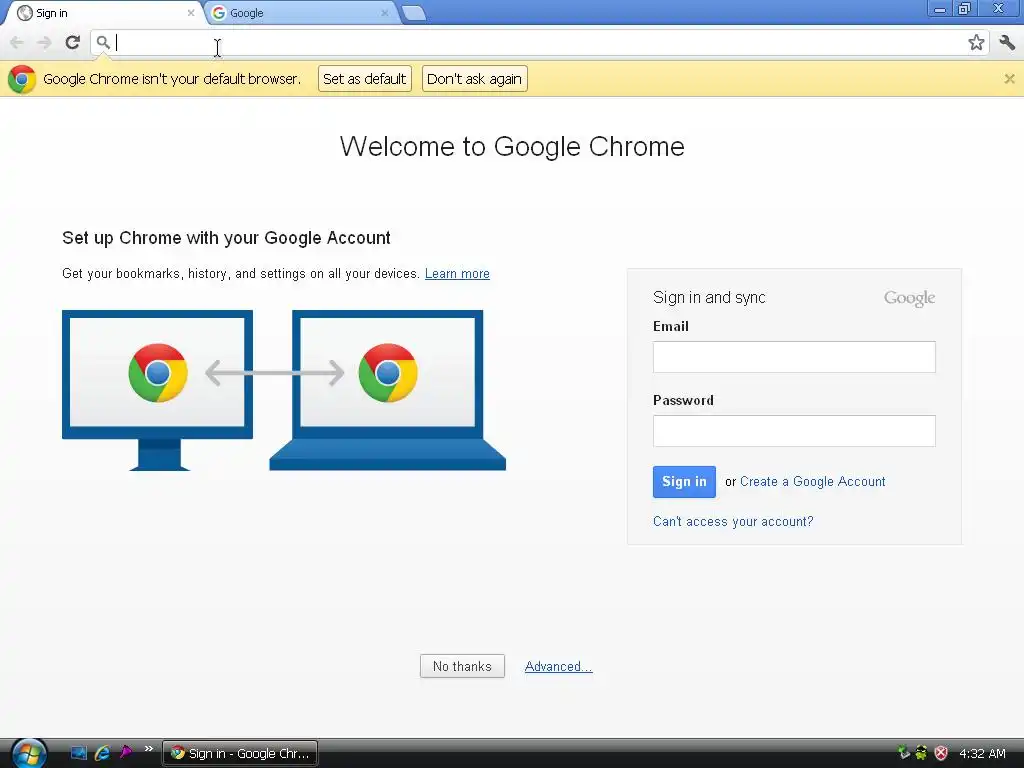
Task: Go forward using the forward arrow
Action: [x=44, y=42]
